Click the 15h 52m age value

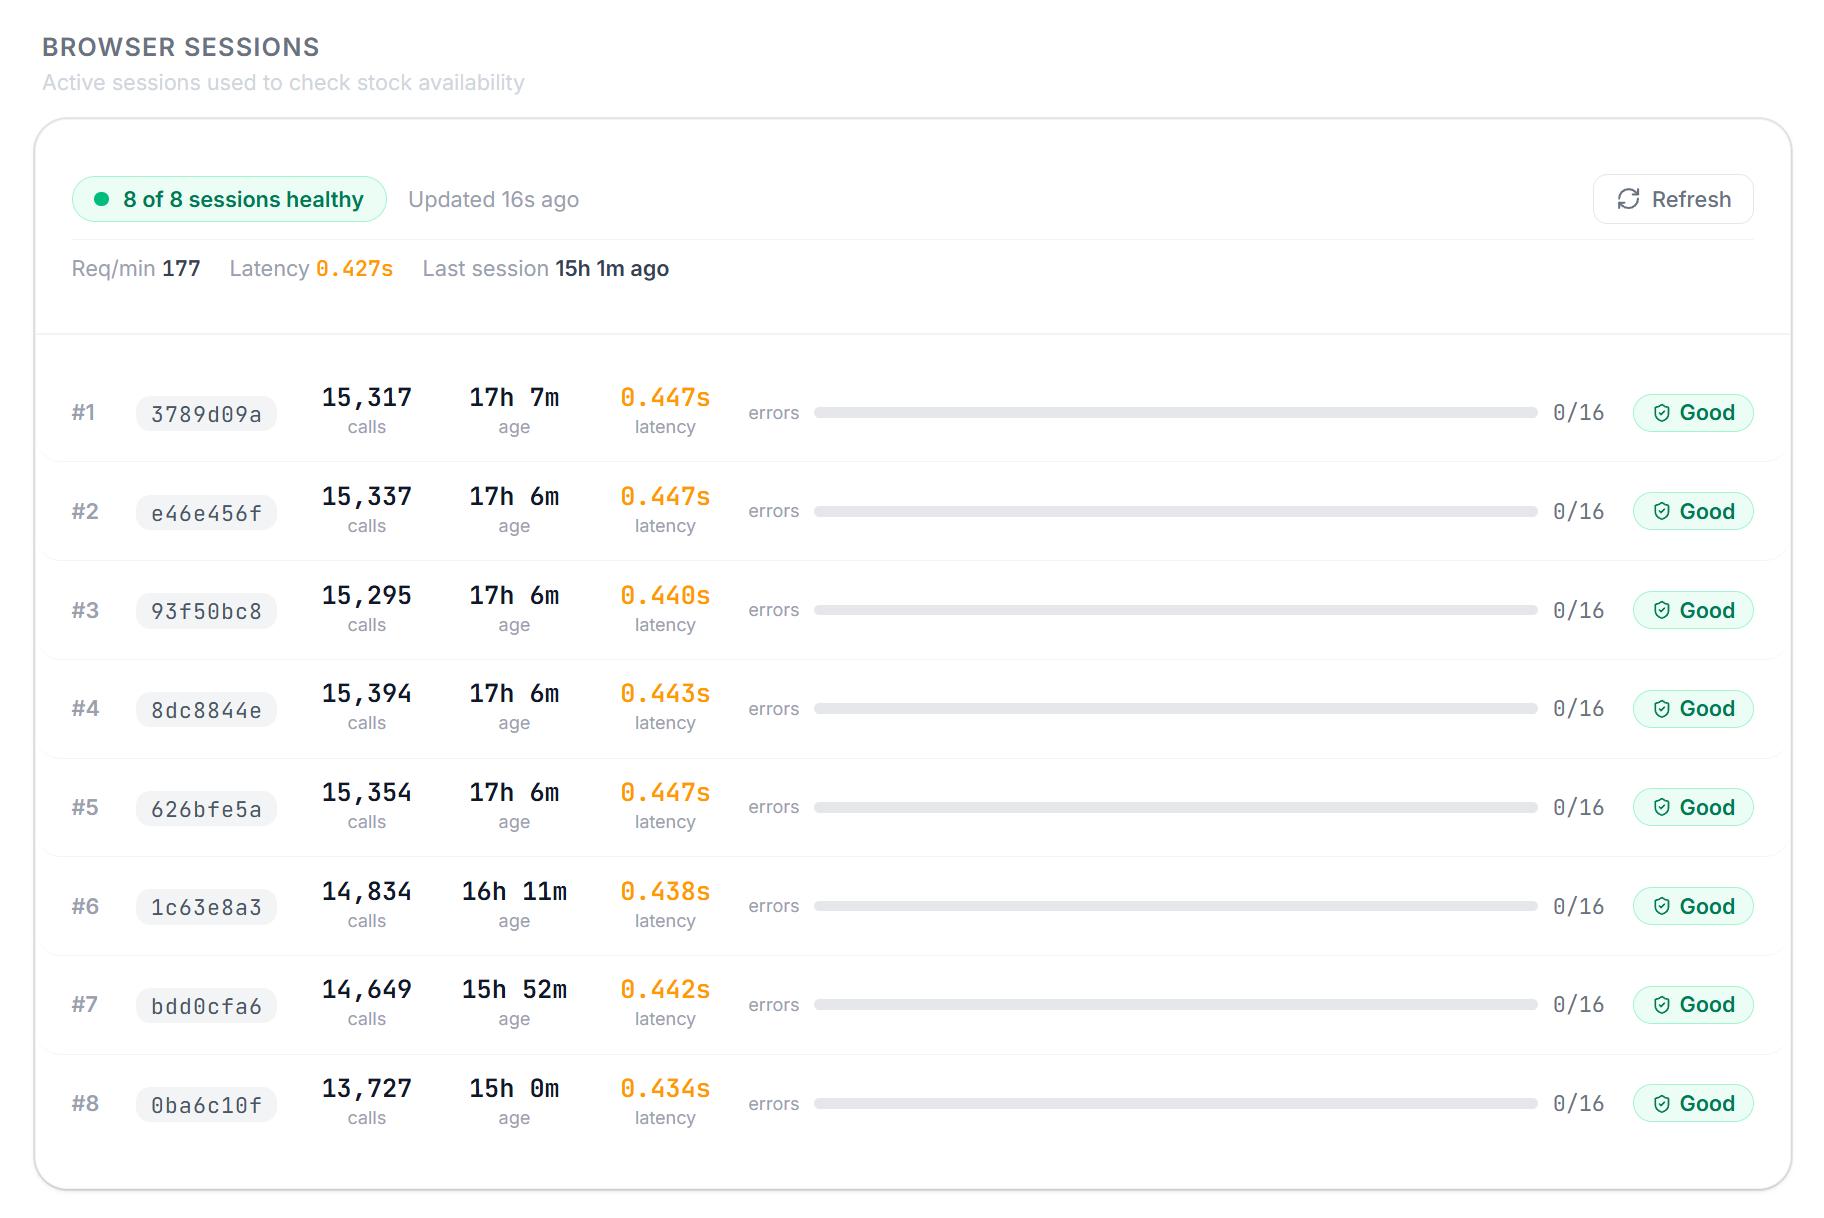[514, 990]
